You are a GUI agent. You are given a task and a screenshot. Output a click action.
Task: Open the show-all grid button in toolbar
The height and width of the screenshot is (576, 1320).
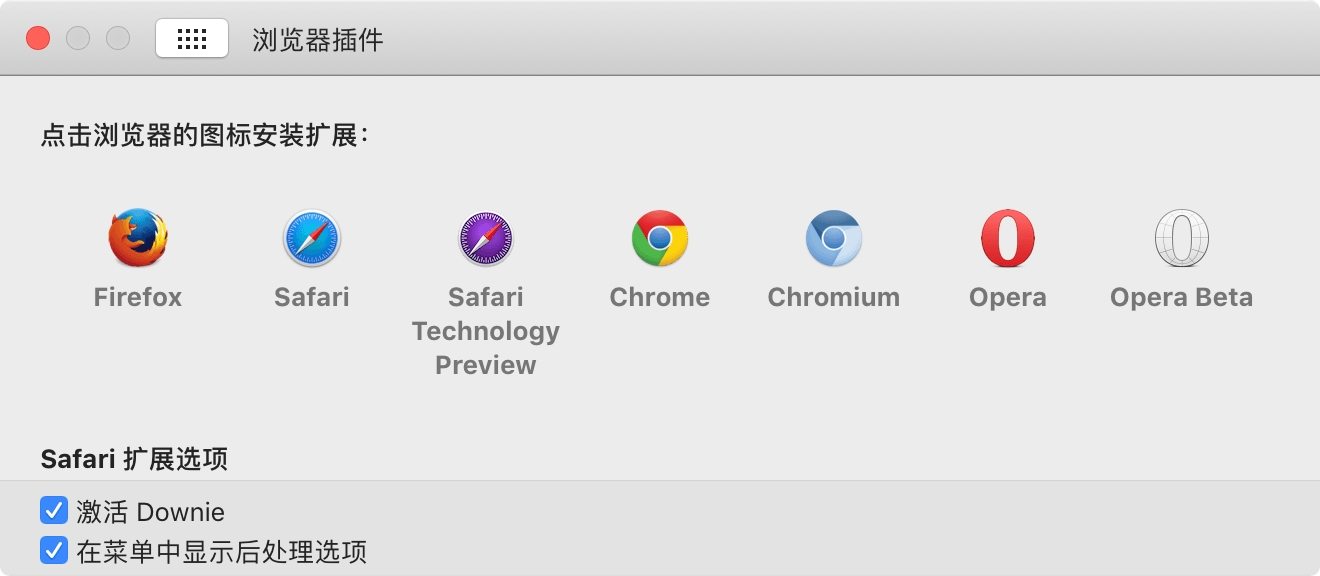click(x=192, y=39)
